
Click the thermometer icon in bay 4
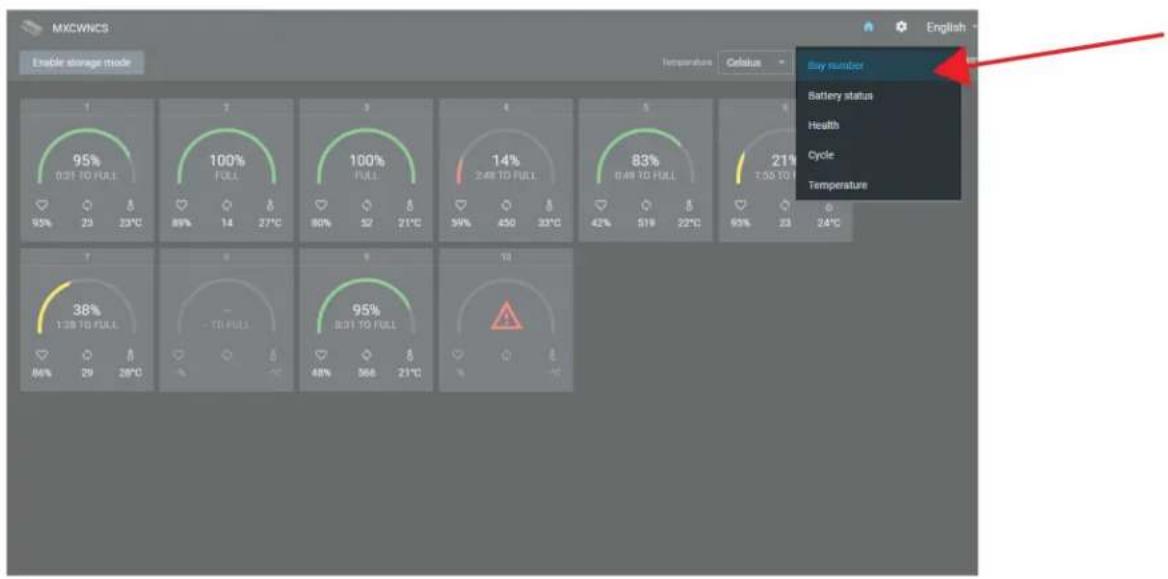[549, 204]
